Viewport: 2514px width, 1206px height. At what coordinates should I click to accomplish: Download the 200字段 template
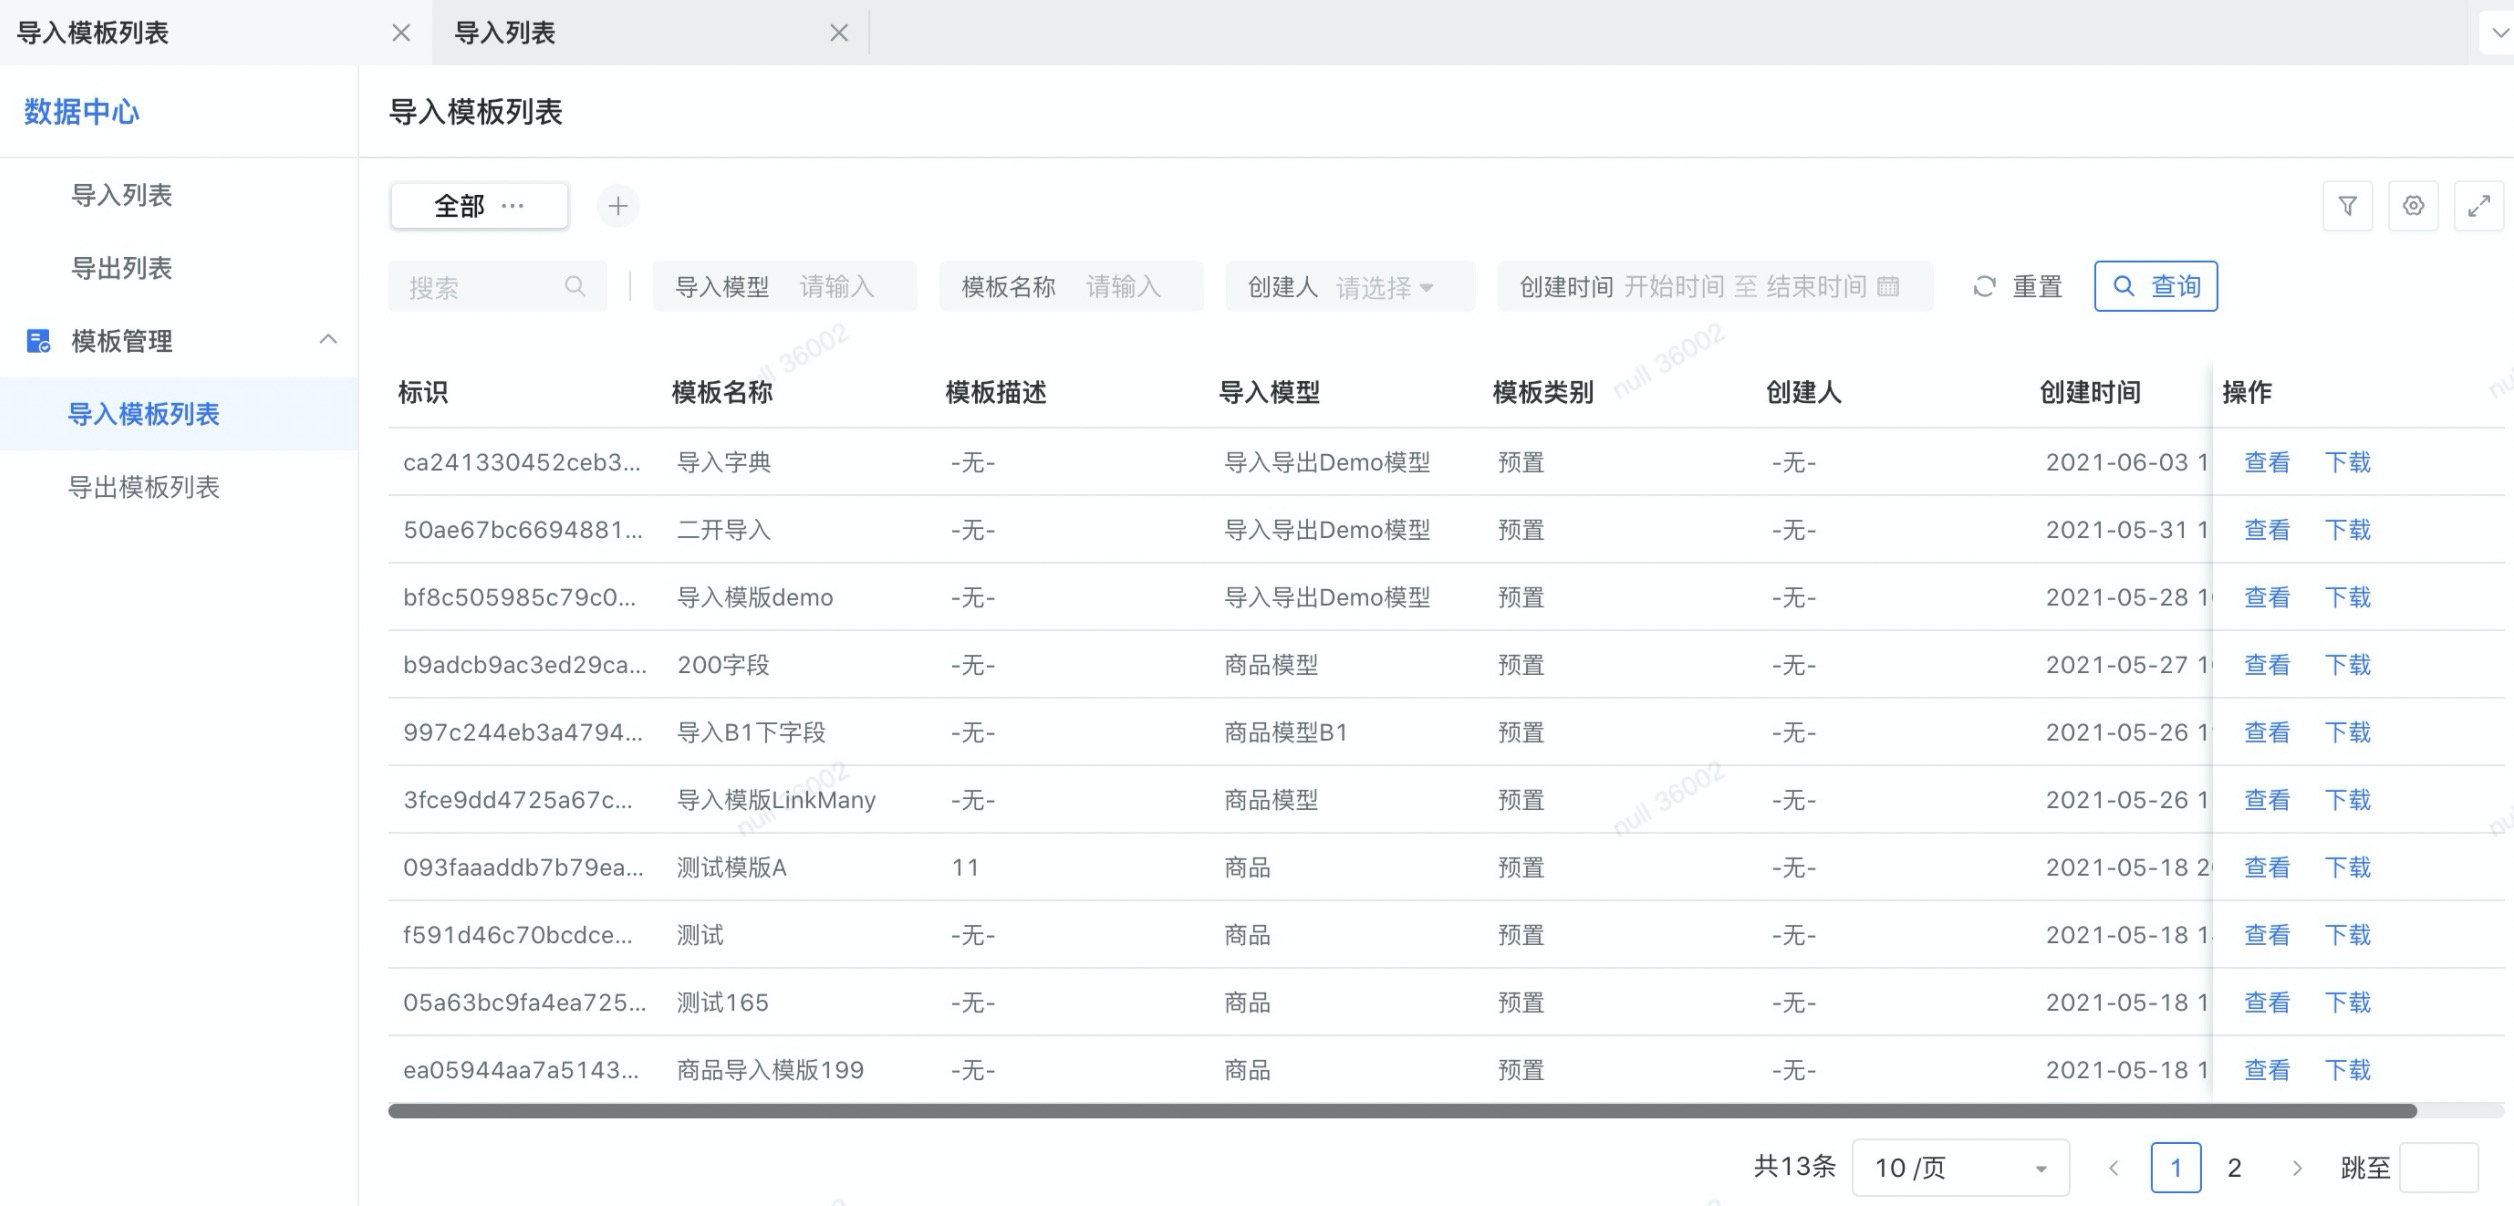pos(2347,665)
